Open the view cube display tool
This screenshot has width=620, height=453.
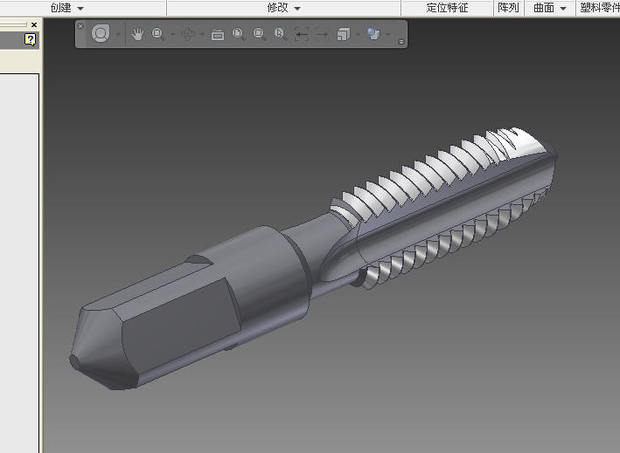pyautogui.click(x=343, y=34)
